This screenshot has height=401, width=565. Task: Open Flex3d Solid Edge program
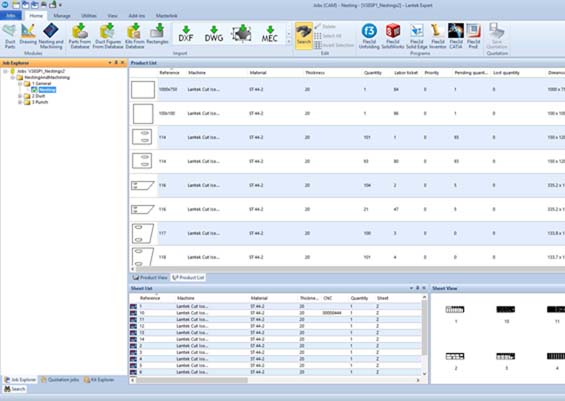point(417,36)
